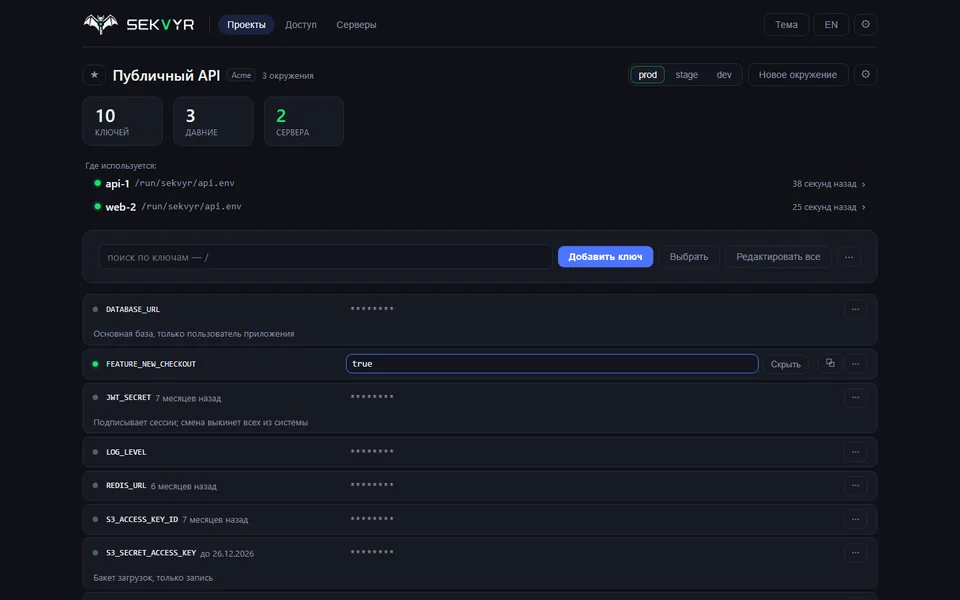Open the Проекты navigation tab

[x=246, y=24]
